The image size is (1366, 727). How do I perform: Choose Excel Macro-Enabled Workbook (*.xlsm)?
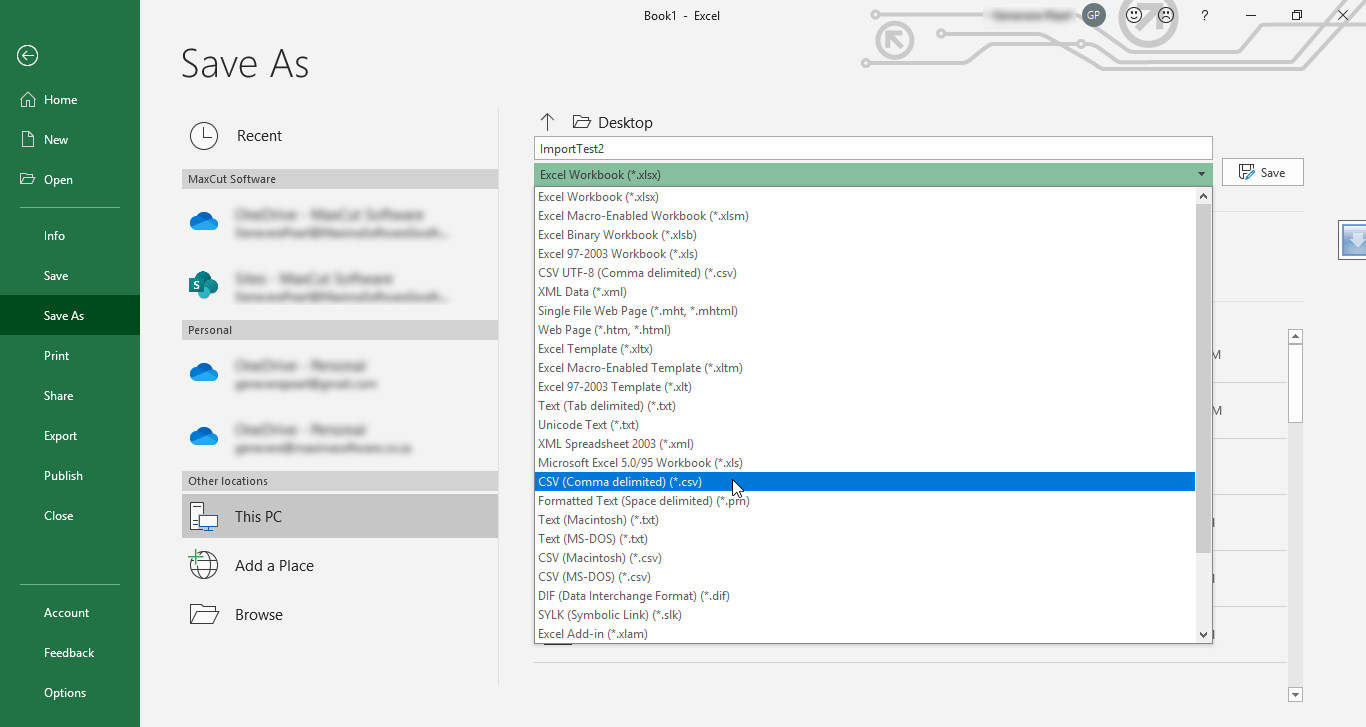pos(865,216)
